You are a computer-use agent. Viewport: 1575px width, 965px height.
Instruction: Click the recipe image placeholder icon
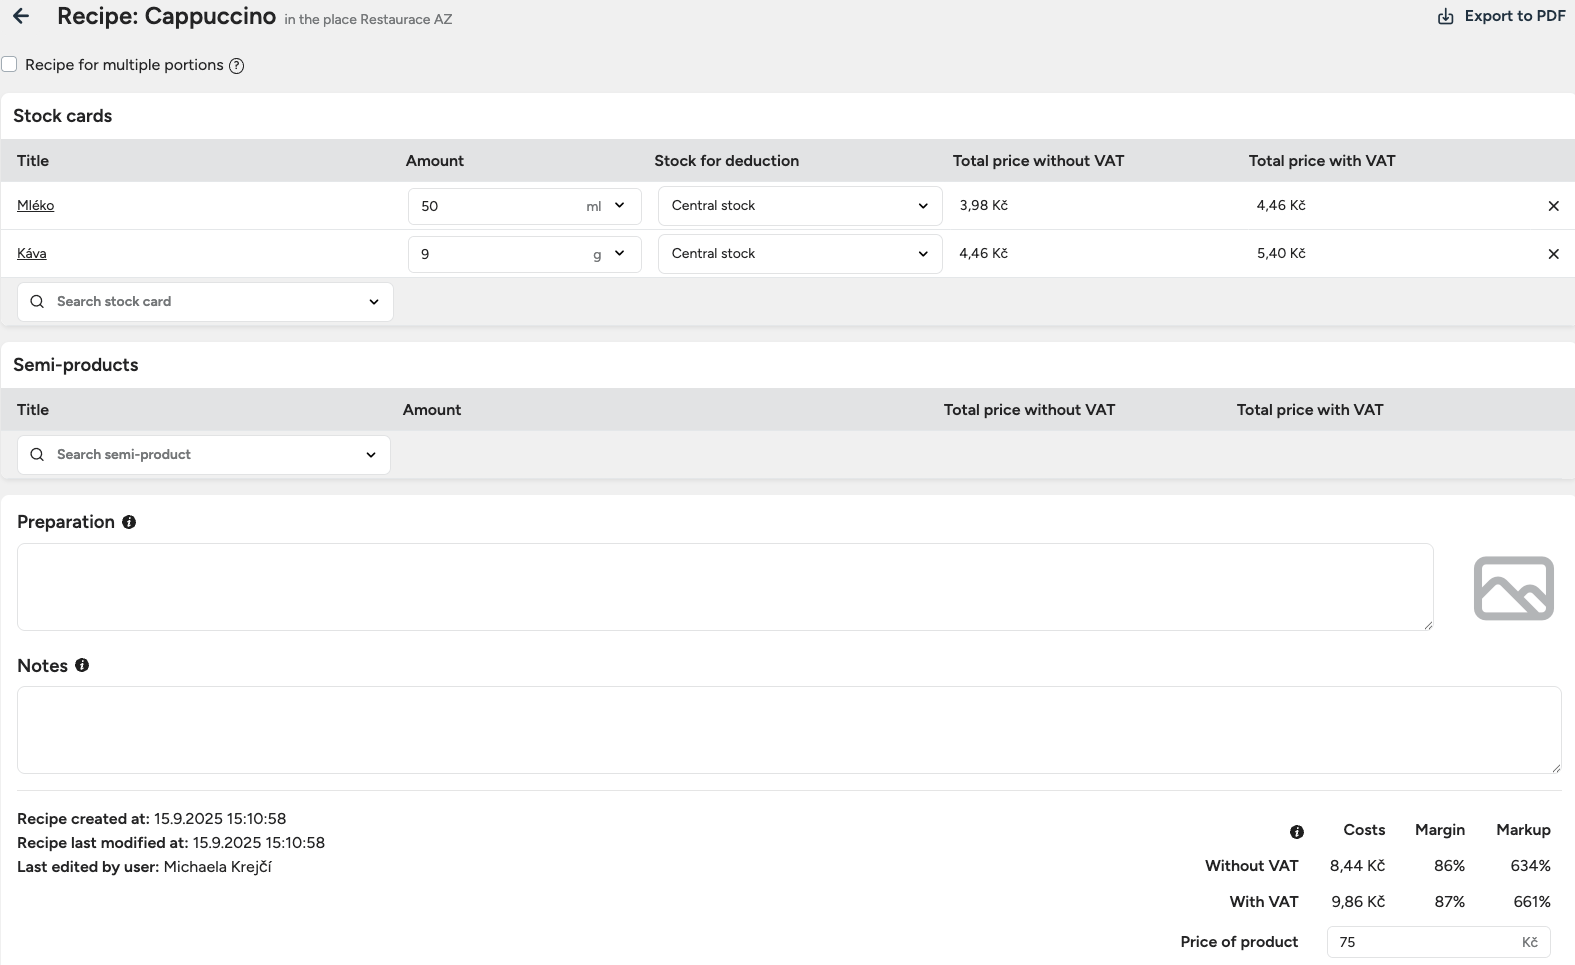(x=1513, y=588)
